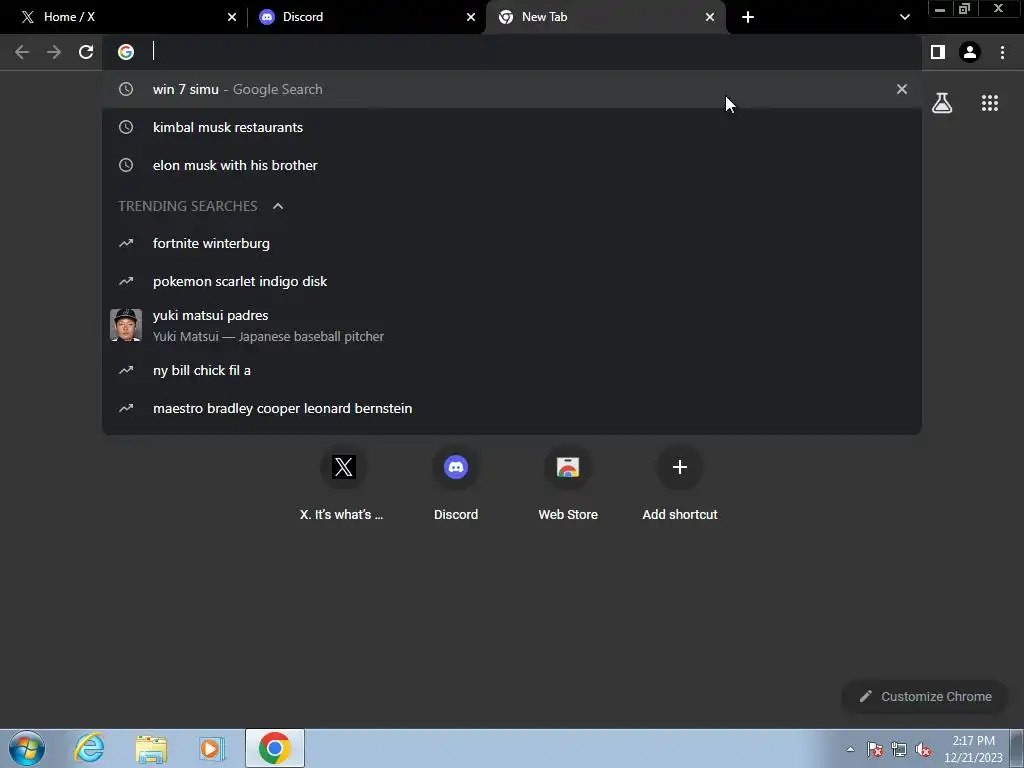Collapse the Trending Searches section
This screenshot has width=1024, height=768.
[278, 206]
